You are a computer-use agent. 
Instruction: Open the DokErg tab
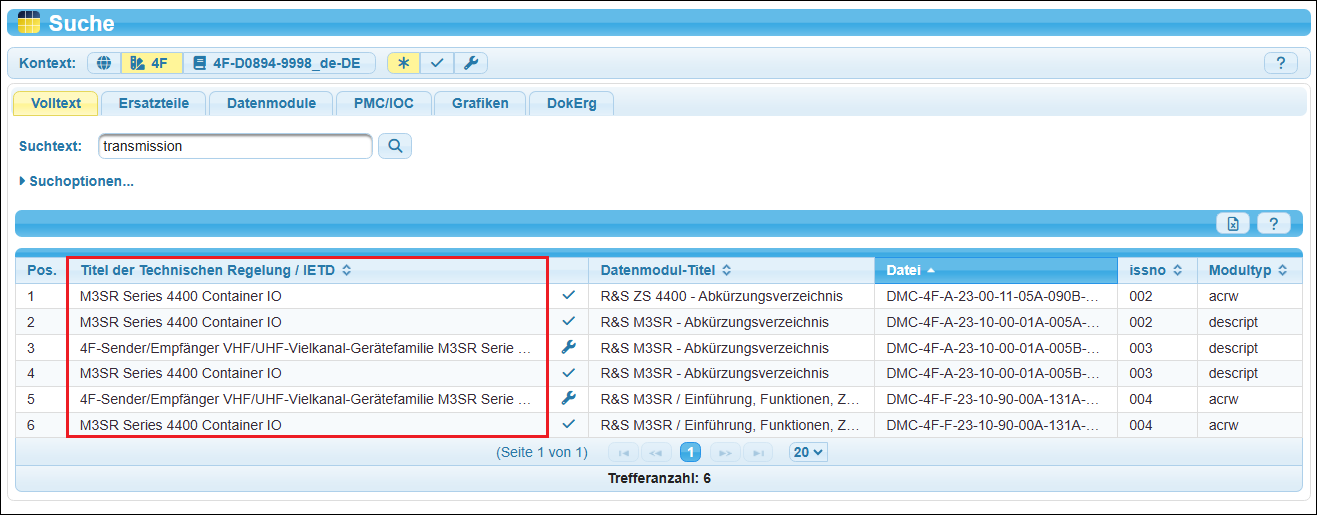(572, 103)
